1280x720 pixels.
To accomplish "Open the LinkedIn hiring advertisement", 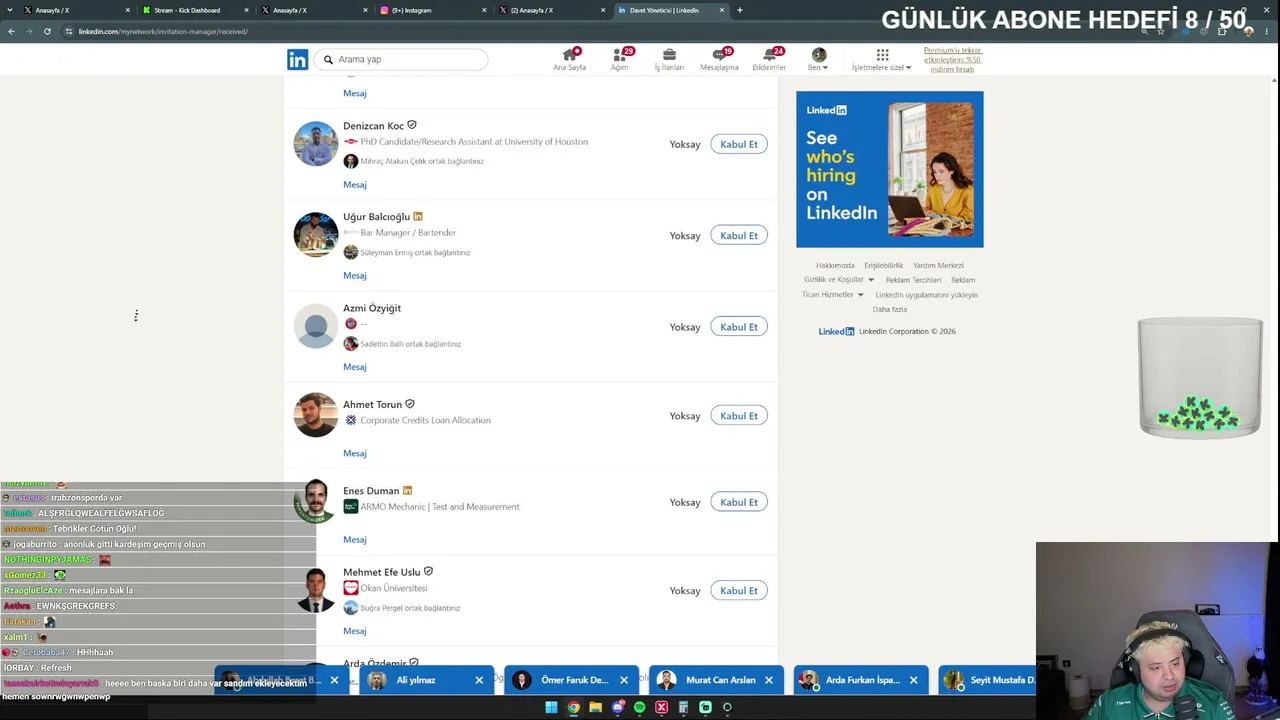I will [890, 169].
